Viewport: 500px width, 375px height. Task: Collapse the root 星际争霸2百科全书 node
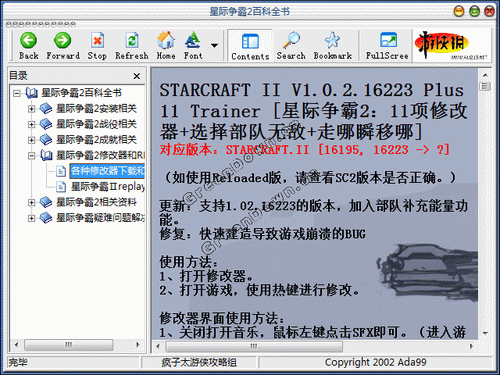pos(17,93)
